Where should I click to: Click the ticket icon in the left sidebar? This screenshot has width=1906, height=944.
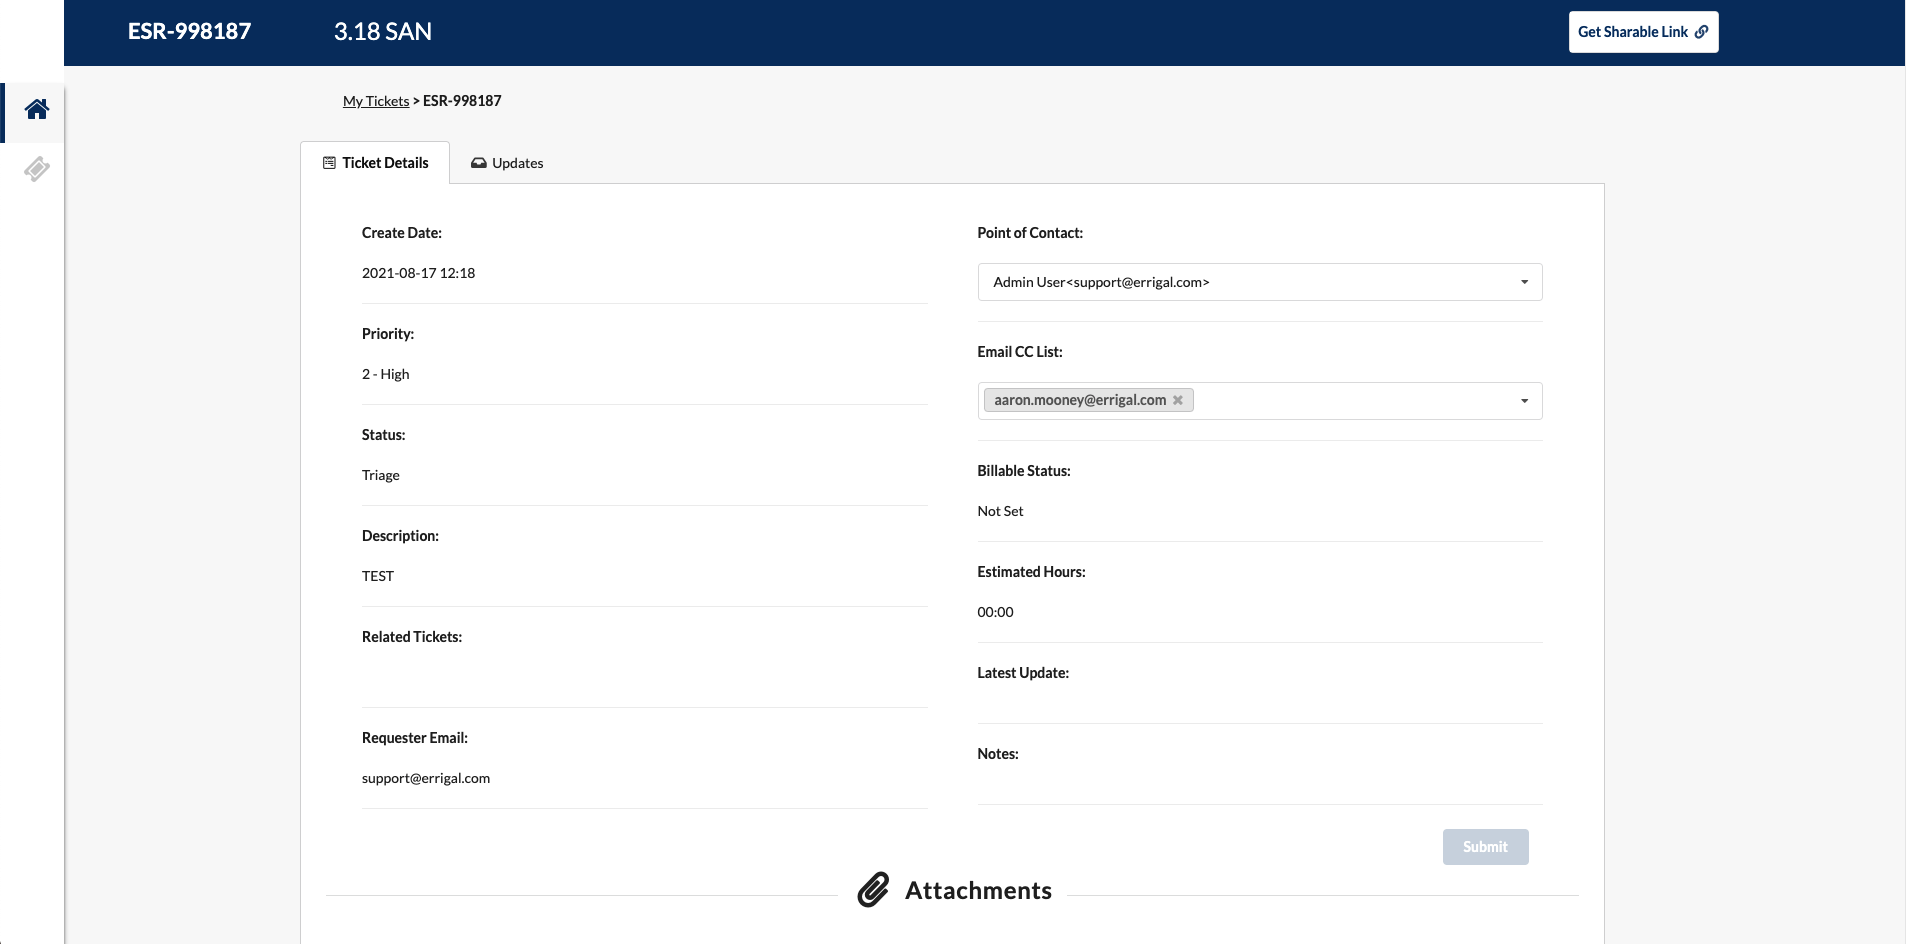pos(37,169)
